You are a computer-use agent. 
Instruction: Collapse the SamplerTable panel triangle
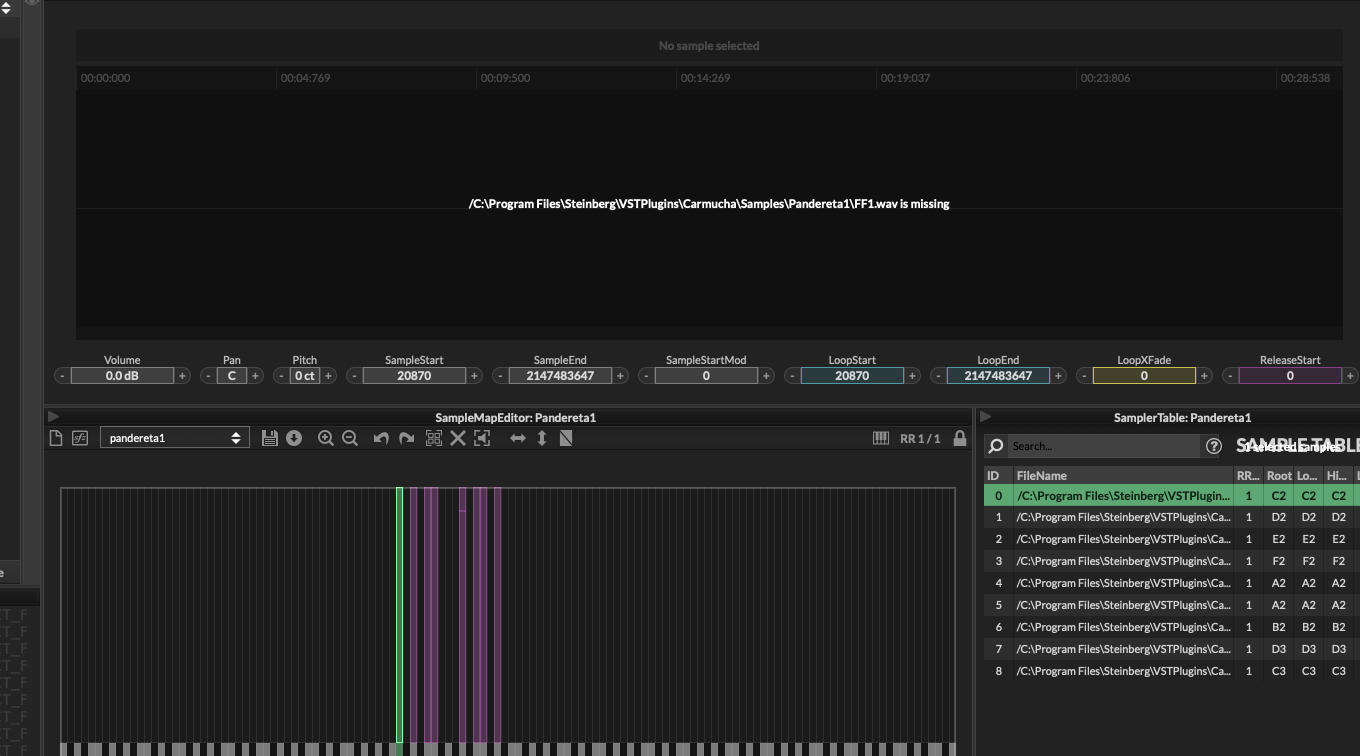pos(986,417)
